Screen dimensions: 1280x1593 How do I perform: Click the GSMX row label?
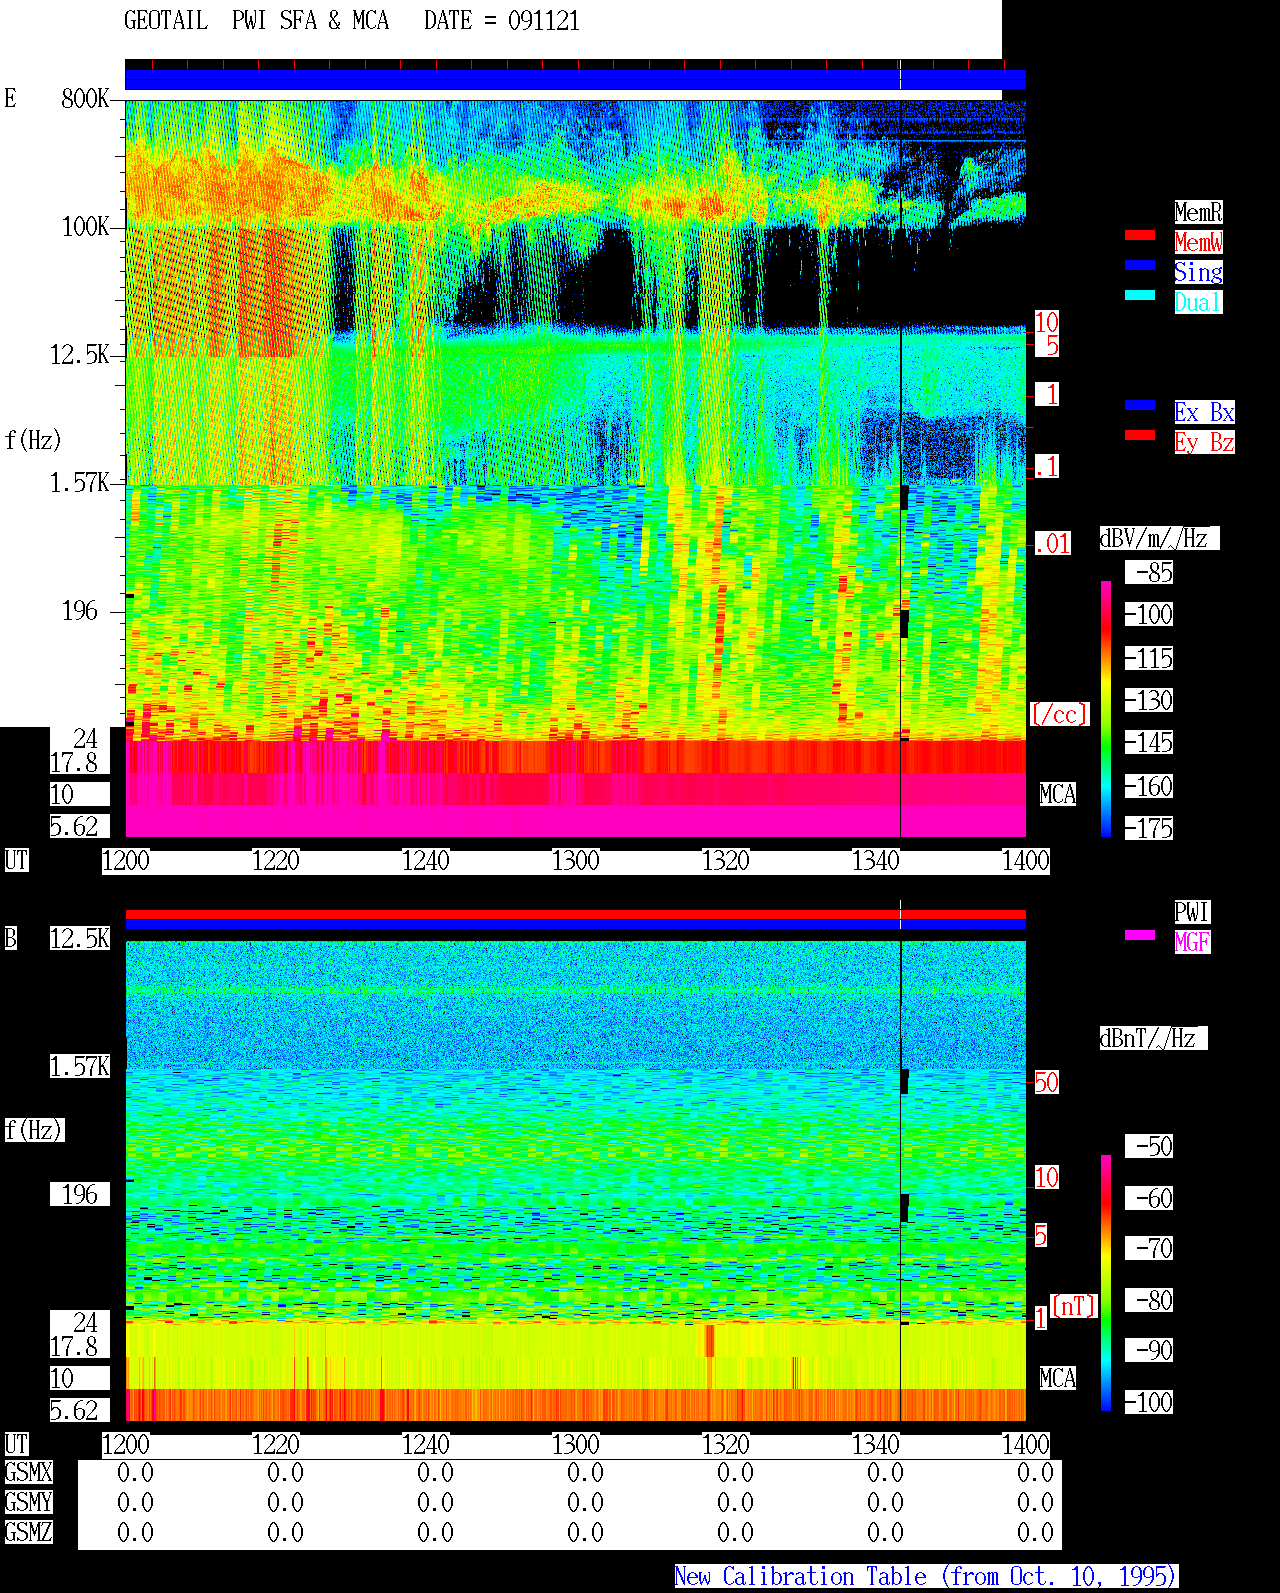click(28, 1473)
